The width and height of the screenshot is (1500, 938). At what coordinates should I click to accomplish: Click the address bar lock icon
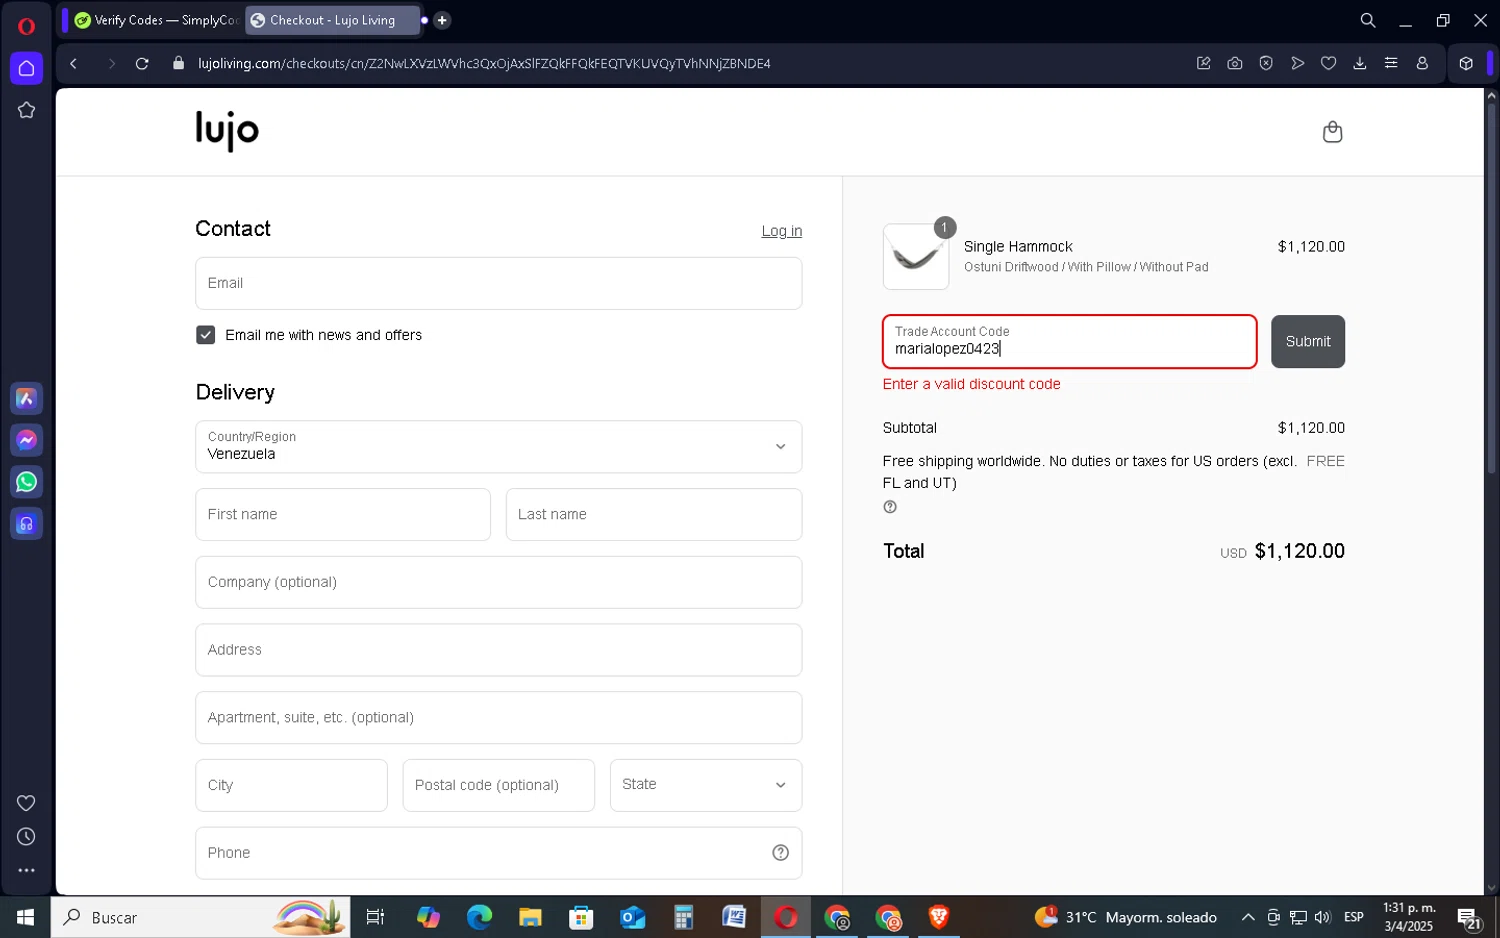coord(179,63)
